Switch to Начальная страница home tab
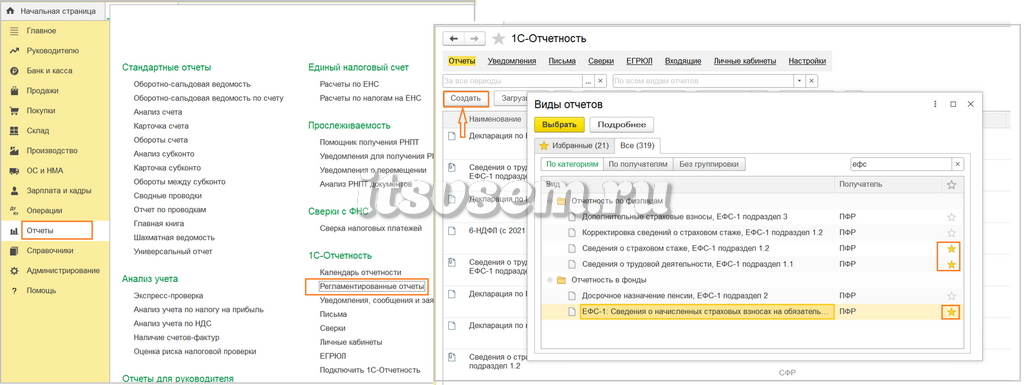 click(x=51, y=12)
